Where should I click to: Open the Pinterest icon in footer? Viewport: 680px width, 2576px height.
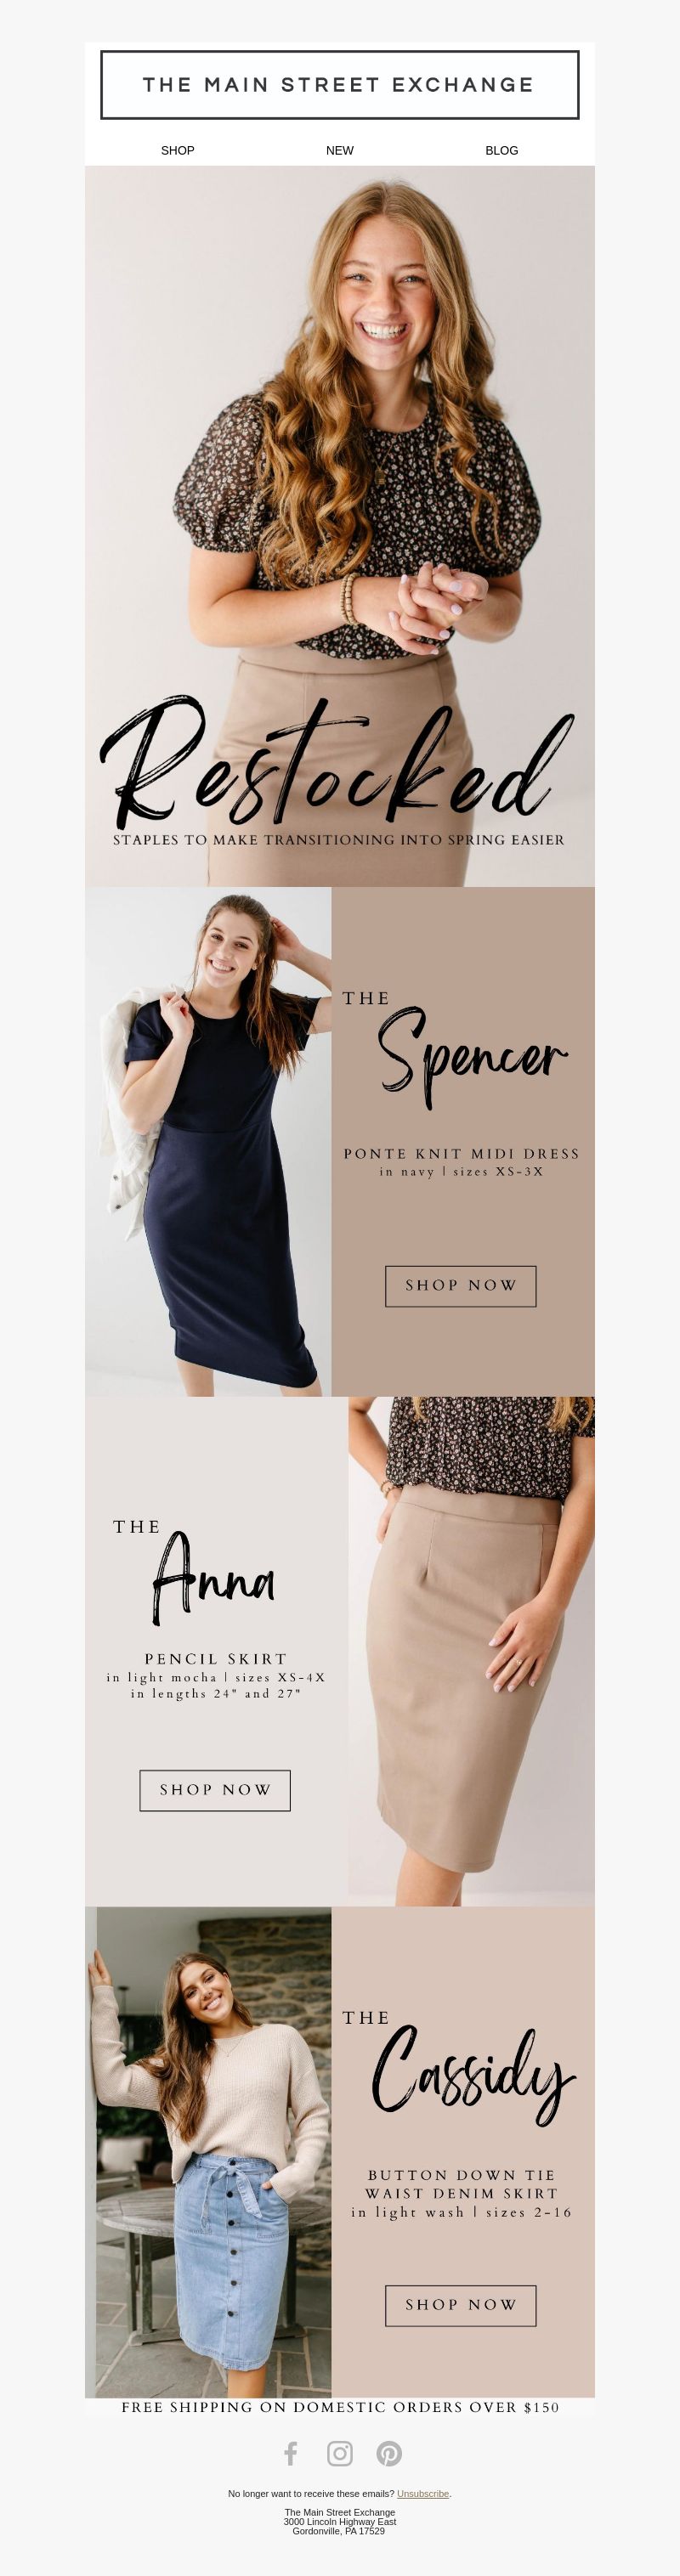pos(389,2453)
